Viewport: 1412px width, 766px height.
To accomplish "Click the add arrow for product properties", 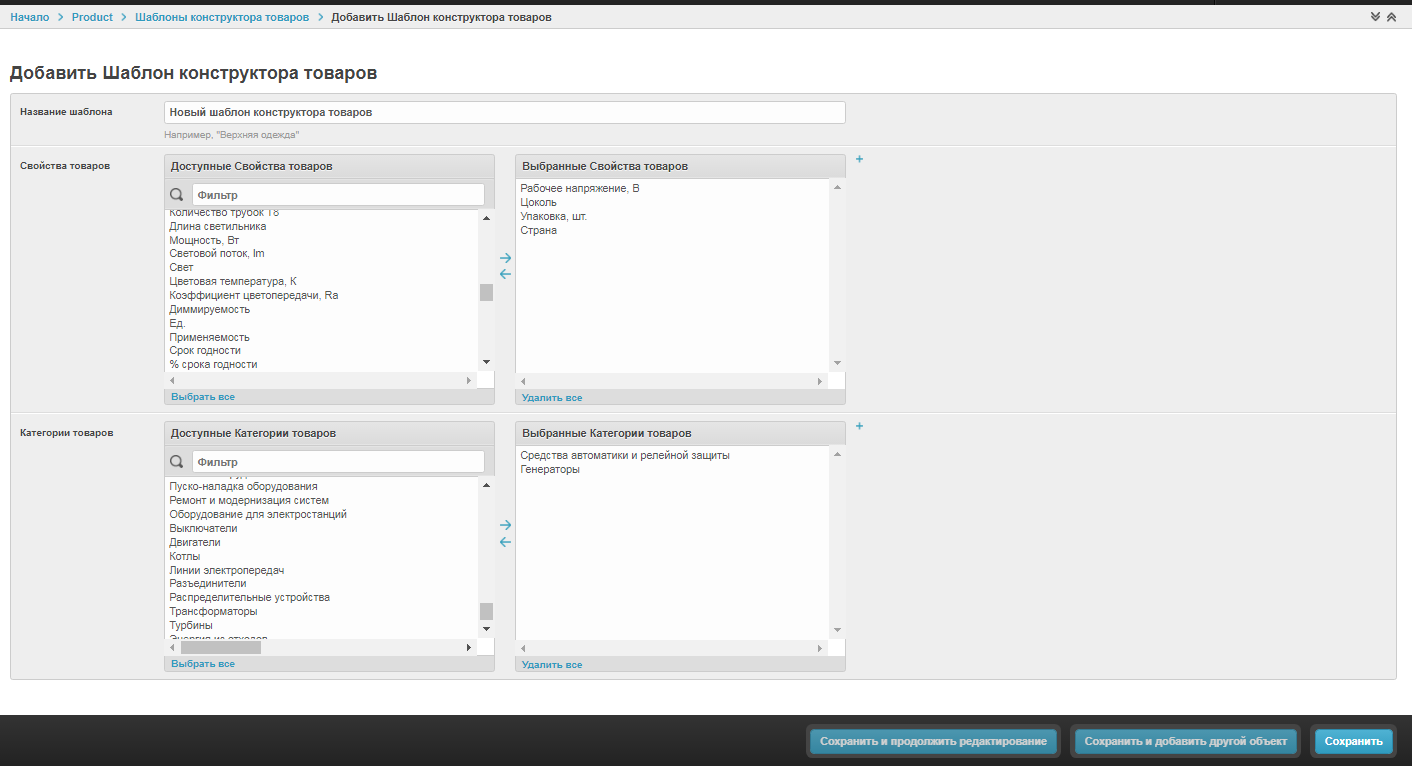I will click(505, 258).
